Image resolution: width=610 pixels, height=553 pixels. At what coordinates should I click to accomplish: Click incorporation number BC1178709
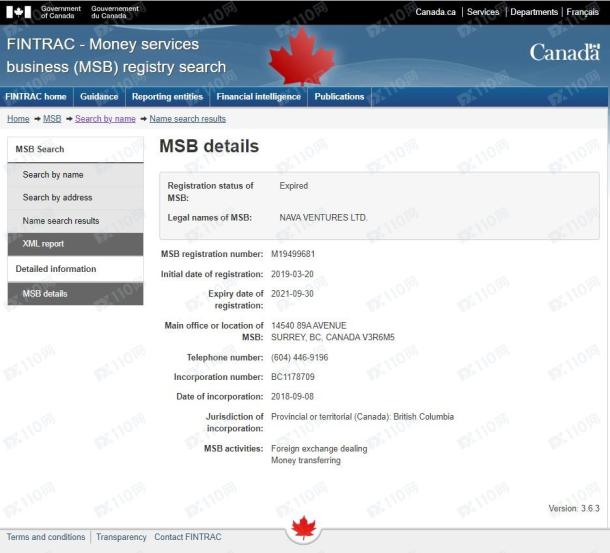point(293,377)
